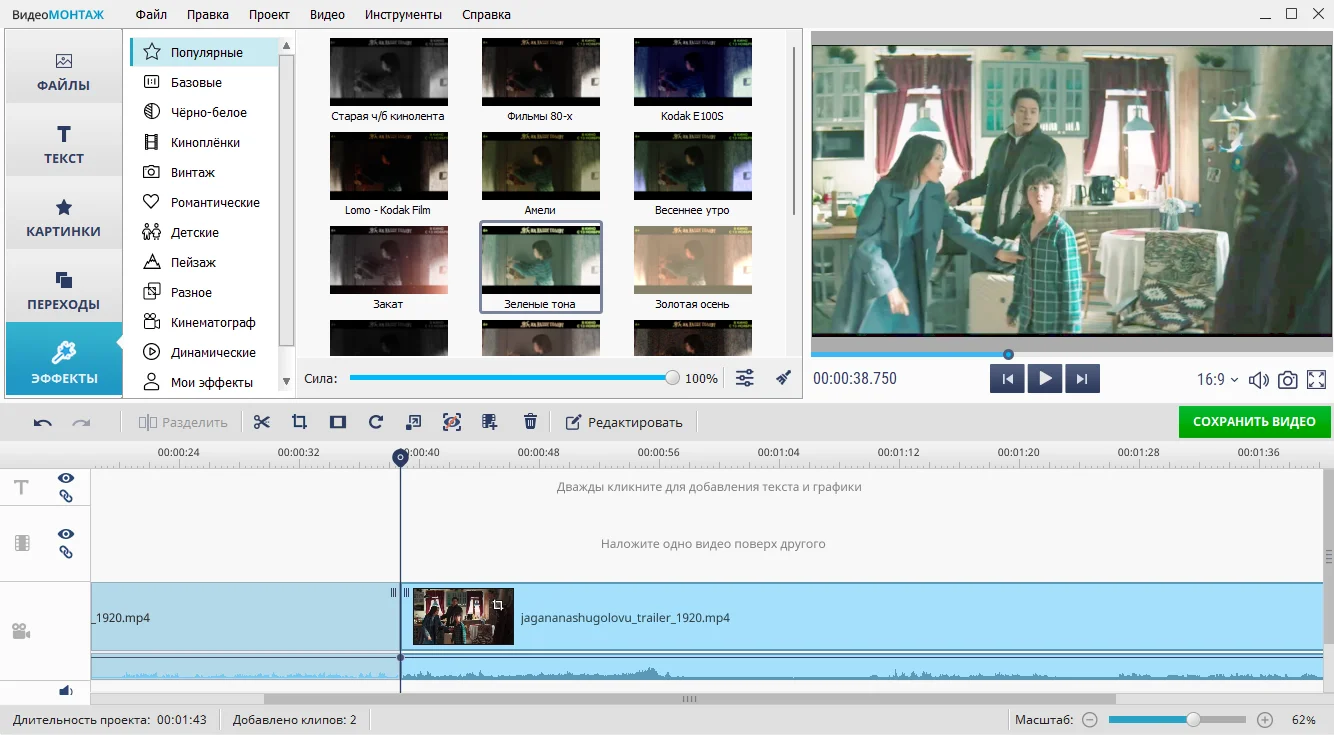Click the green СОХРАНИТЬ ВИДЕО button
Screen dimensions: 1334x735
(1254, 422)
